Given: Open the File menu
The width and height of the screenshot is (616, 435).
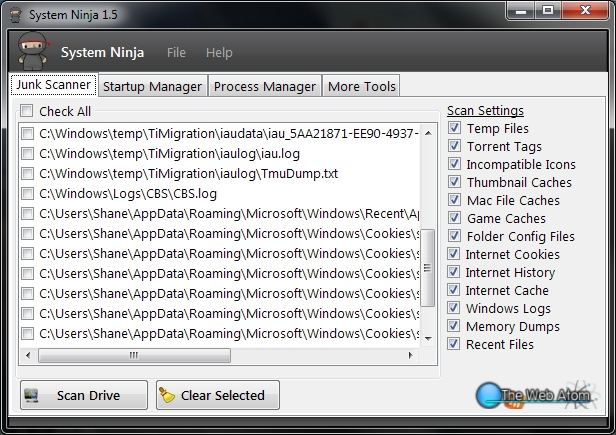Looking at the screenshot, I should coord(176,52).
